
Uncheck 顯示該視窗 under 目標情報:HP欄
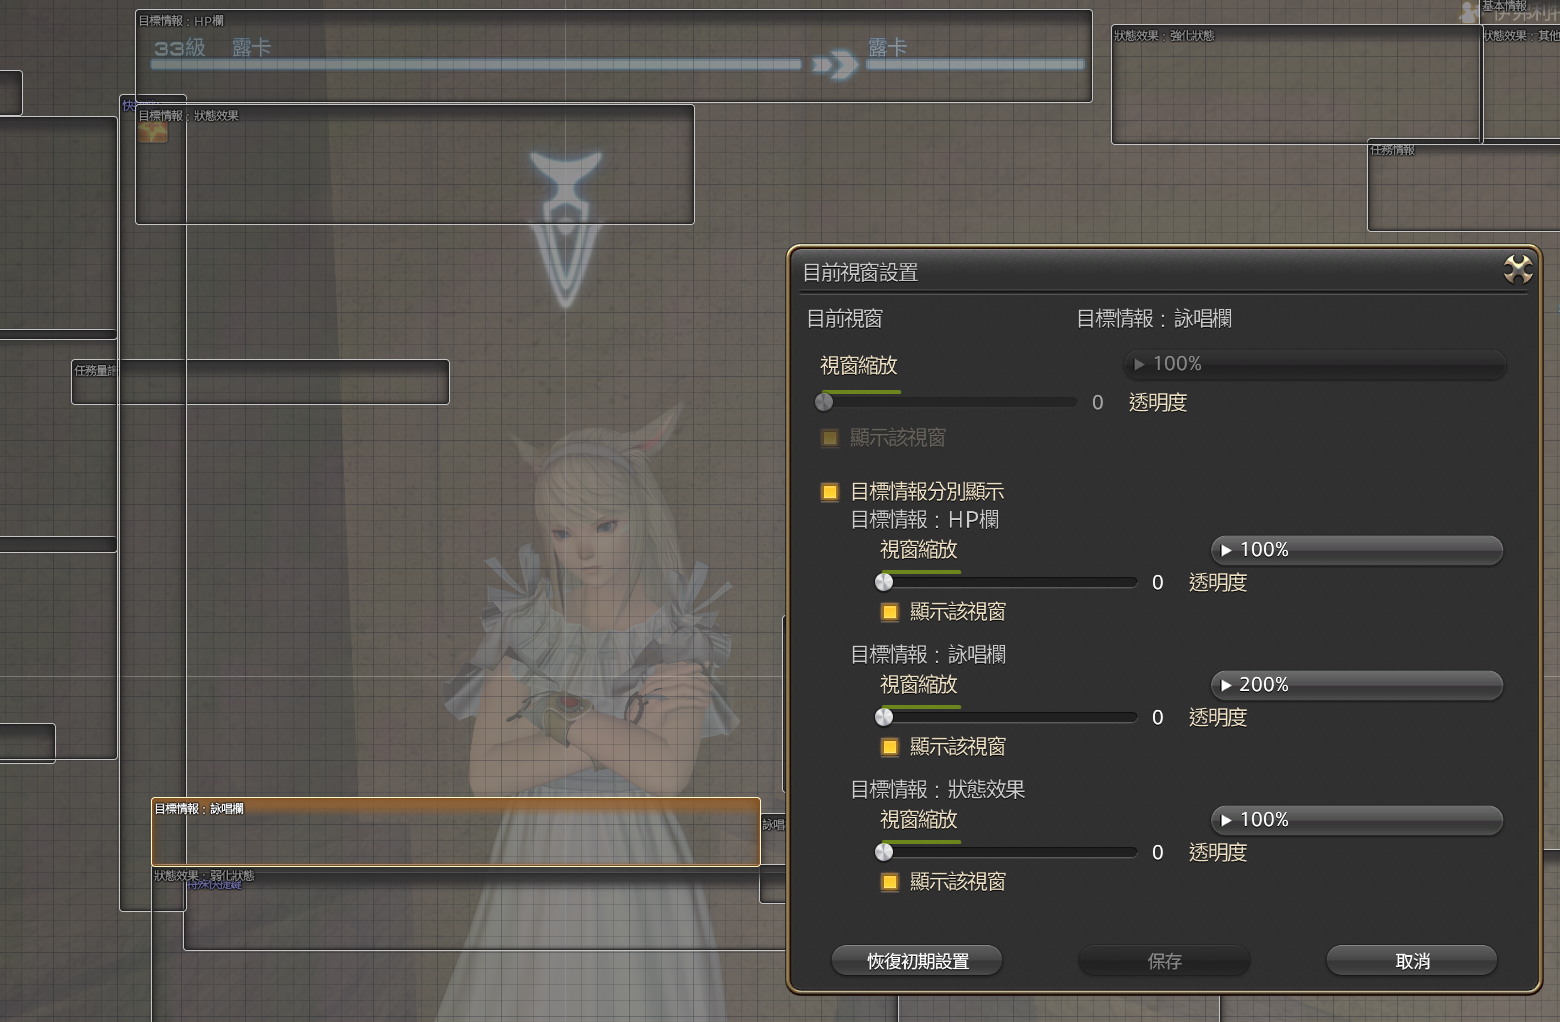[x=889, y=612]
